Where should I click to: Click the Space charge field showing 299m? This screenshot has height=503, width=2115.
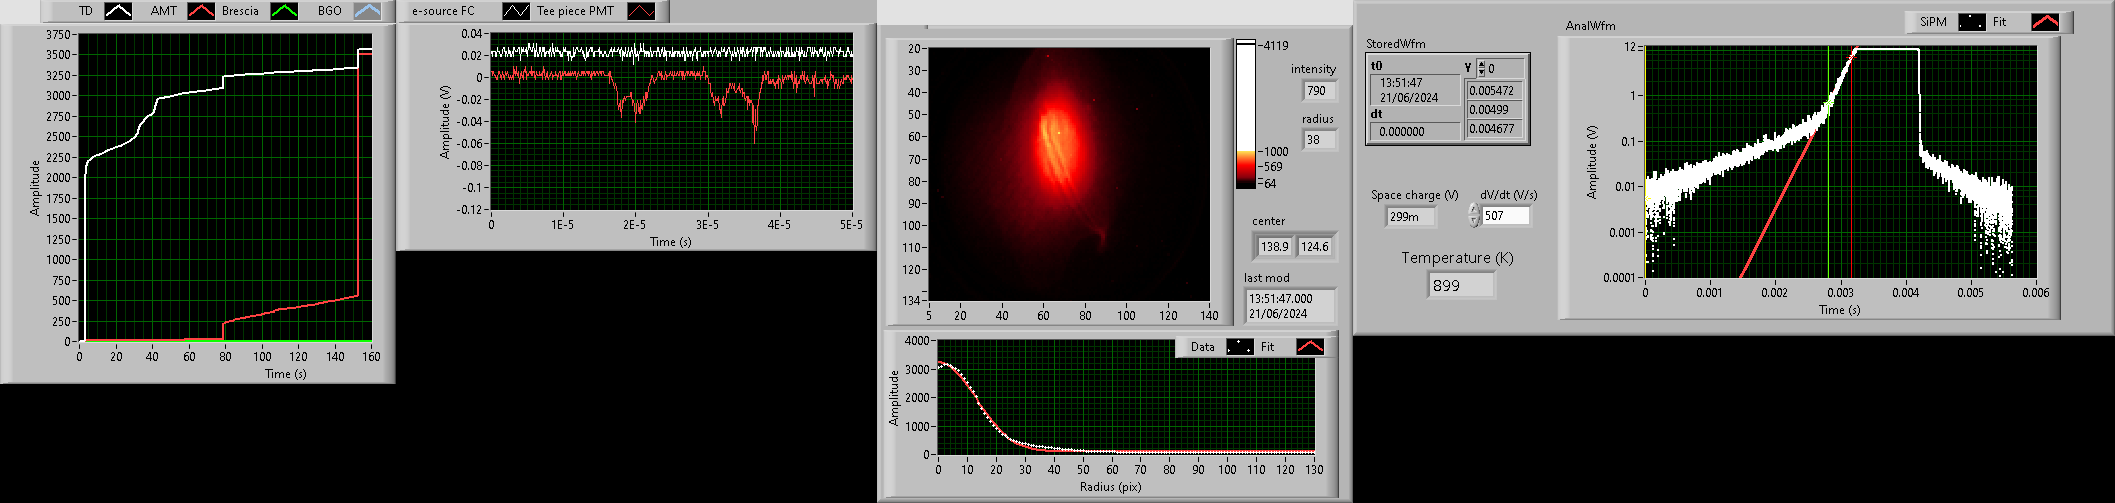[1410, 216]
